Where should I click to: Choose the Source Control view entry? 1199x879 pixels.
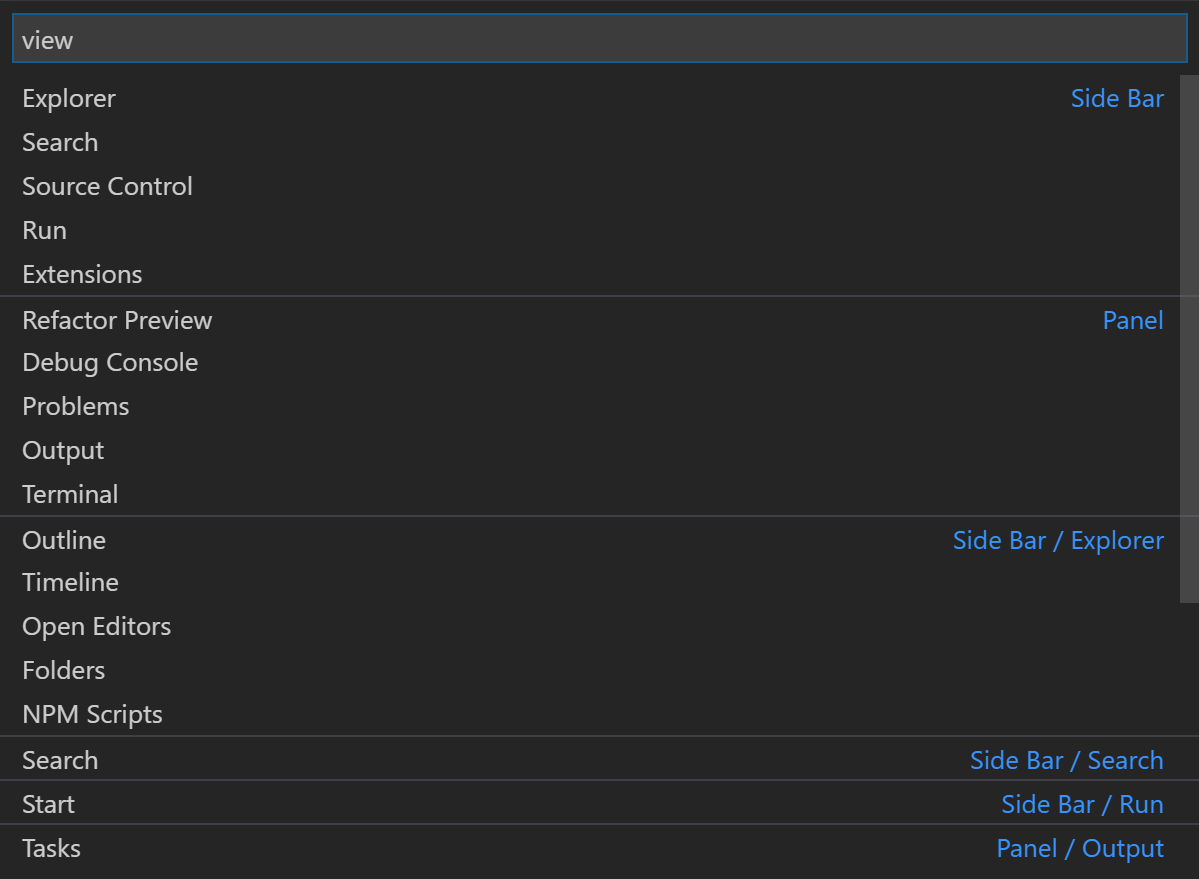(107, 186)
